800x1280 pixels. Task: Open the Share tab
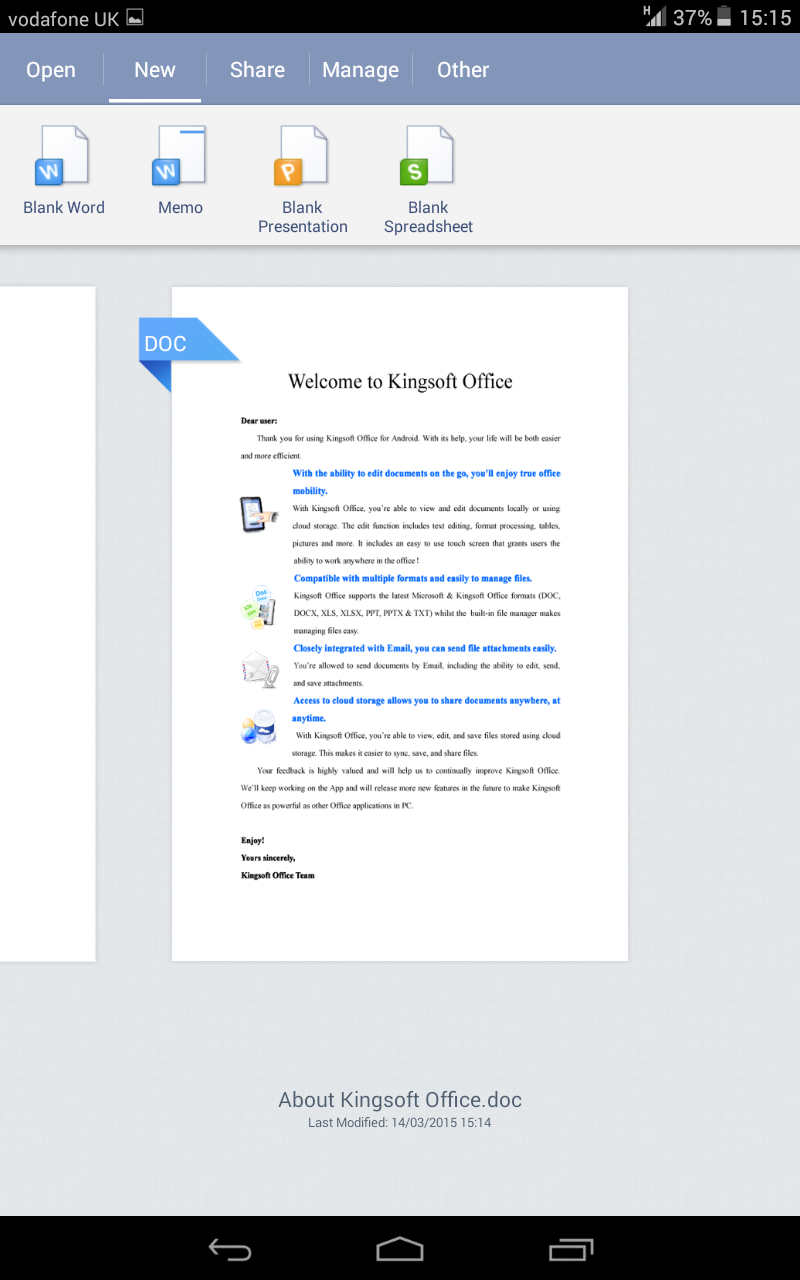pos(257,70)
